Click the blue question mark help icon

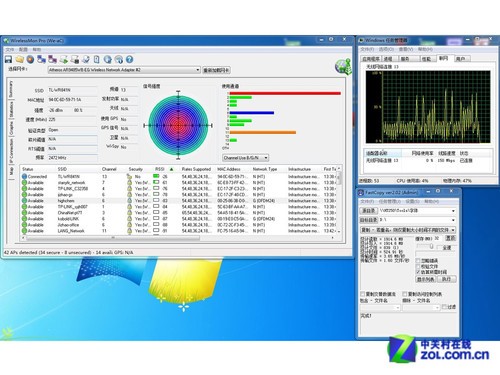[129, 60]
